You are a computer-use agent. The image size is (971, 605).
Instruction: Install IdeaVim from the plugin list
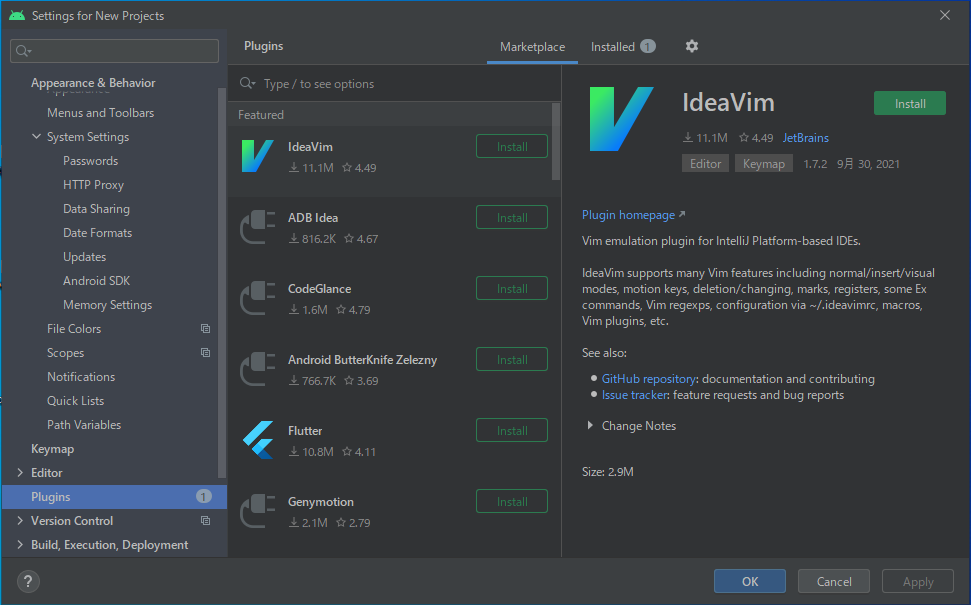coord(512,147)
